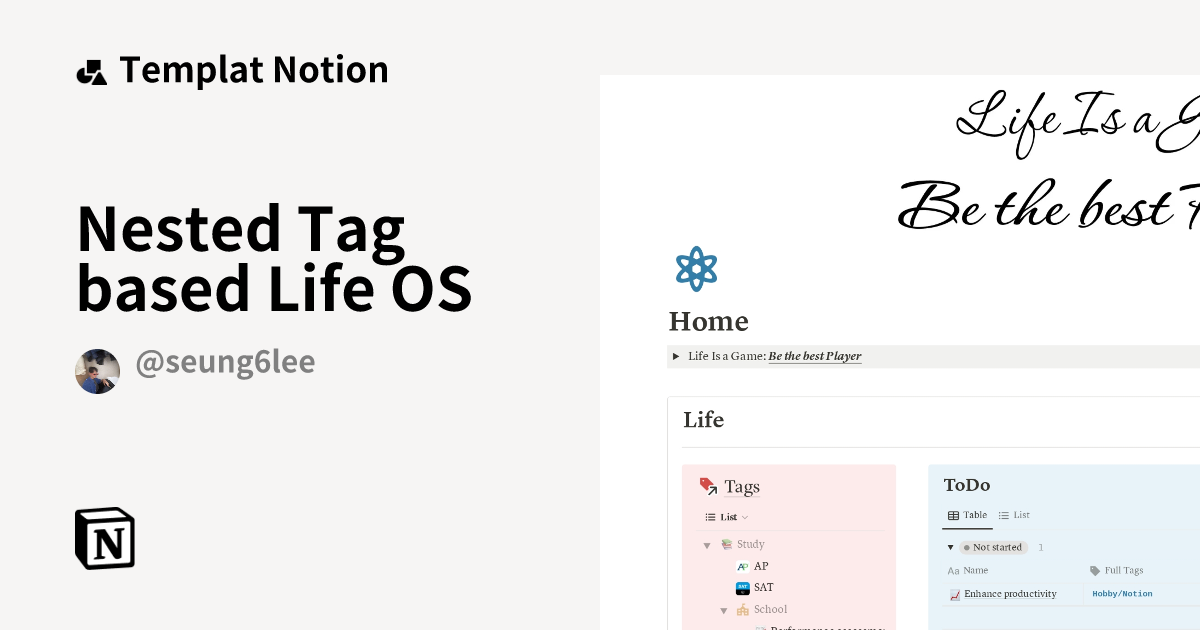The image size is (1200, 630).
Task: Switch to the List tab in ToDo
Action: [1014, 515]
